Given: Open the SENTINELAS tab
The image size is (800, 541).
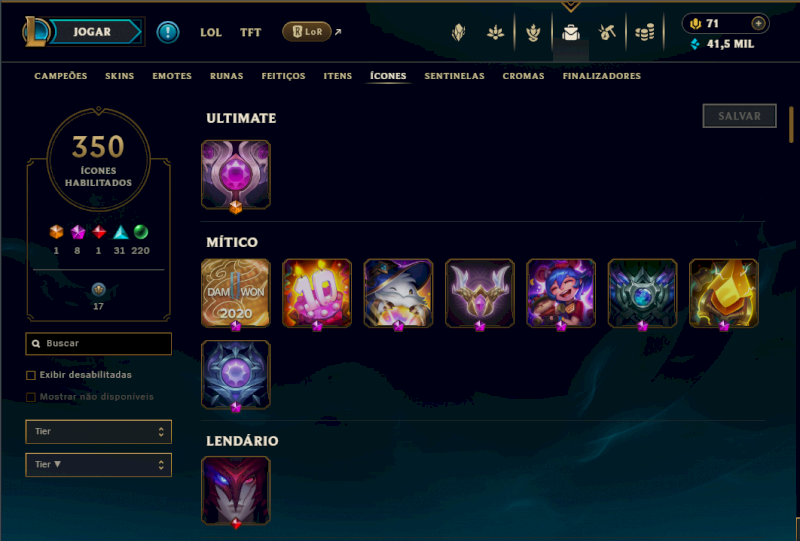Looking at the screenshot, I should coord(454,76).
